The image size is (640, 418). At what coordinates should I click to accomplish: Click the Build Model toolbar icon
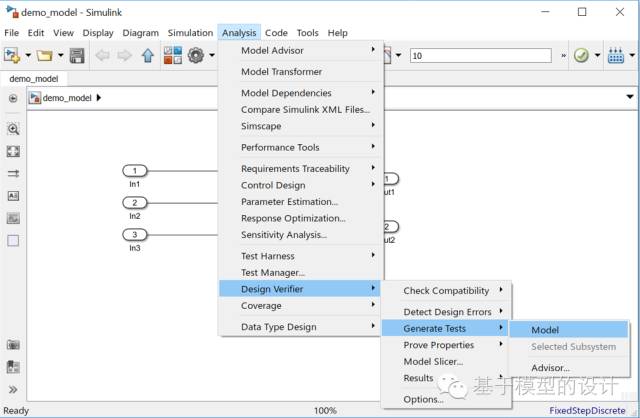(x=615, y=56)
